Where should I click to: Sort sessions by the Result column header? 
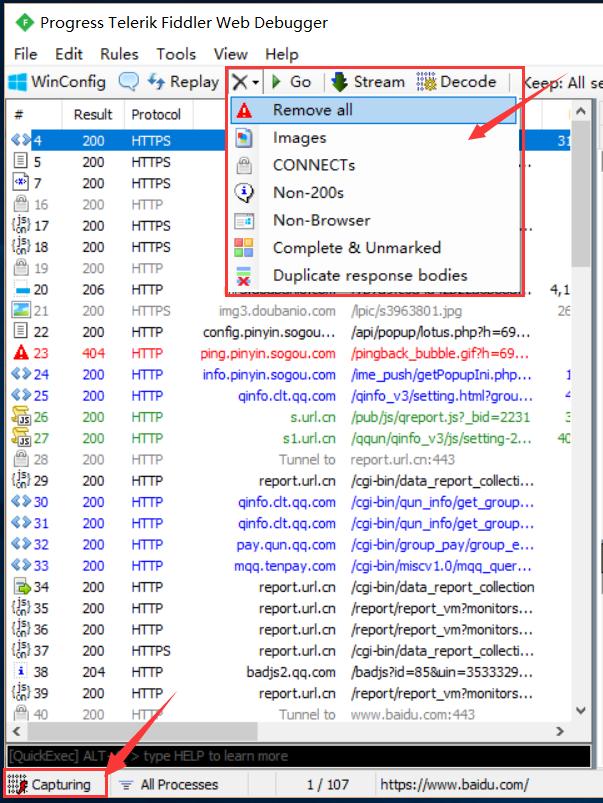click(93, 114)
